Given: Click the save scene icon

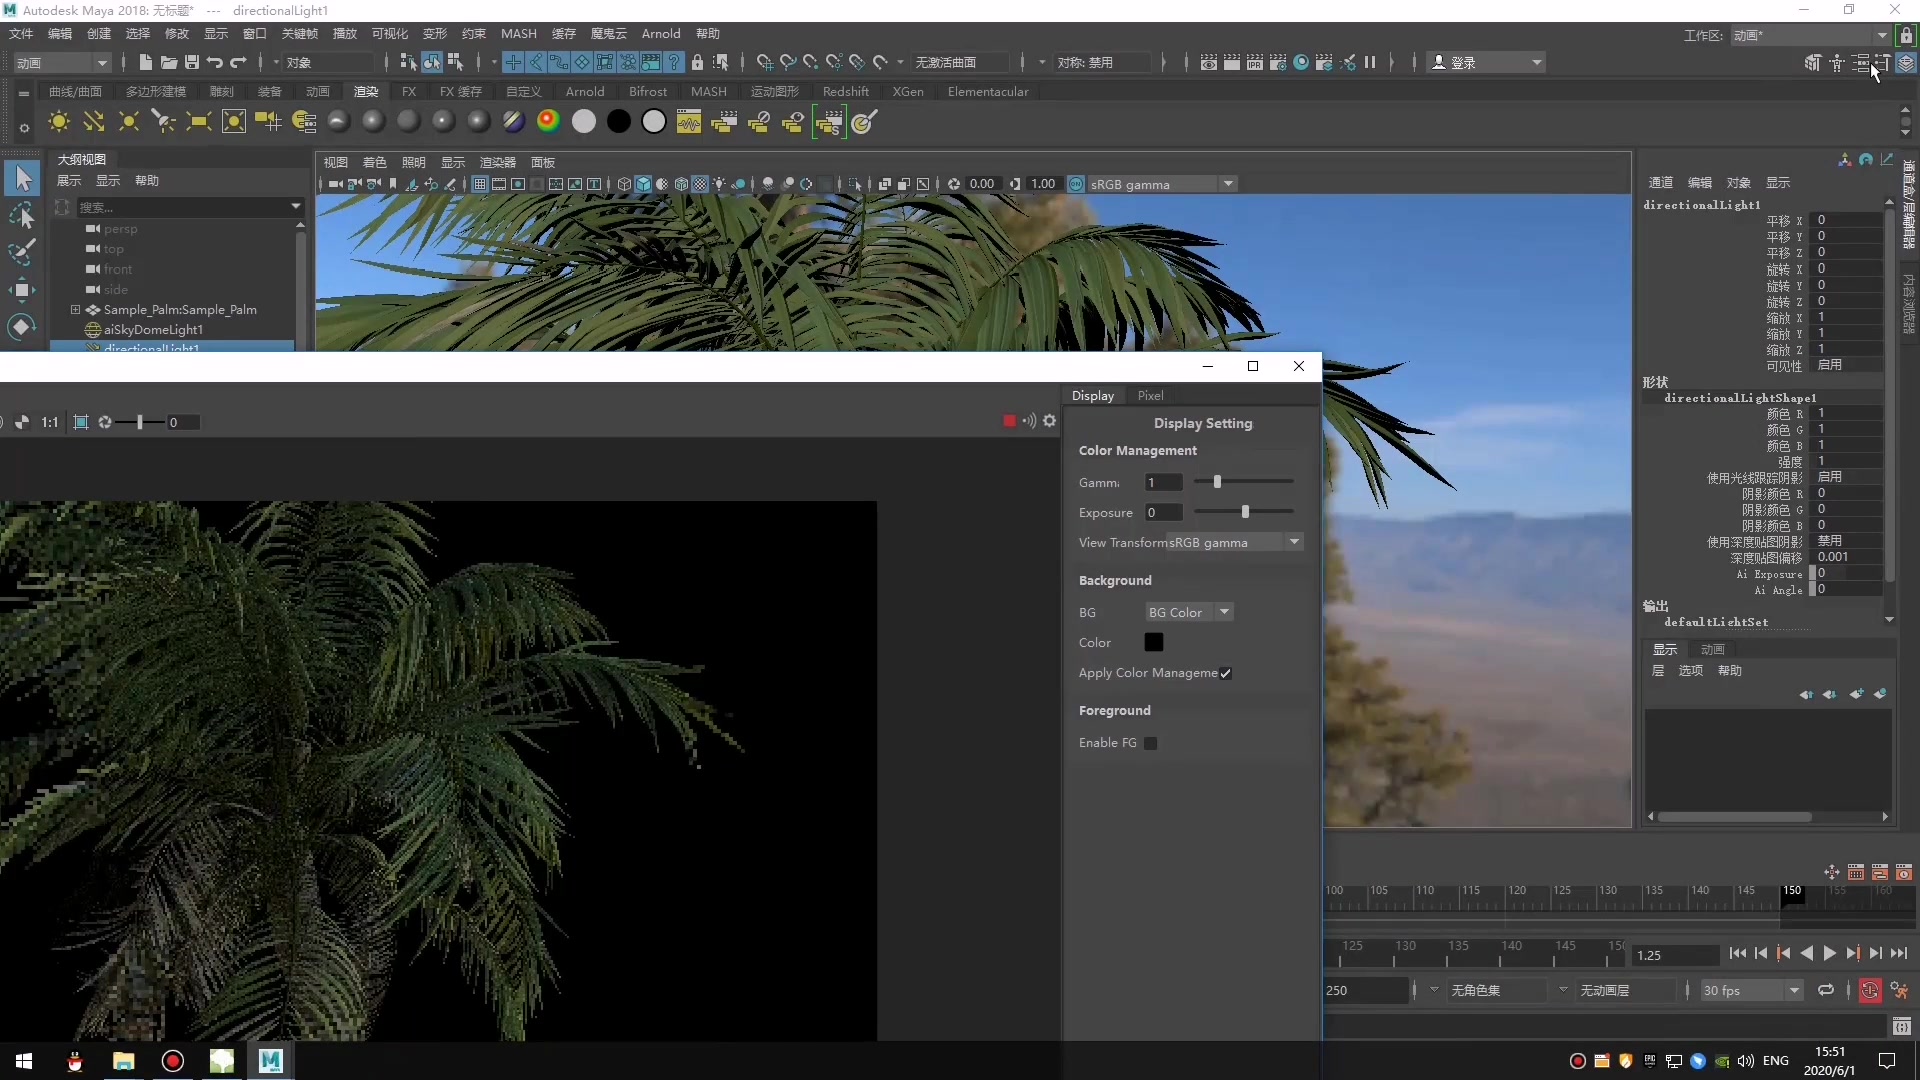Looking at the screenshot, I should [192, 62].
